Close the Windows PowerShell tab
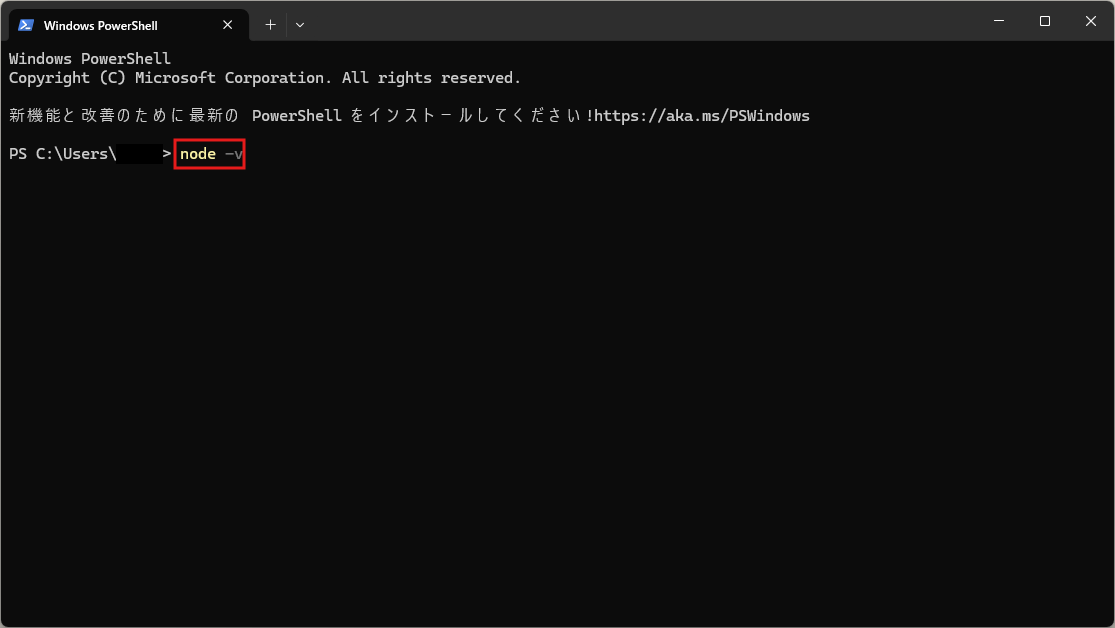The height and width of the screenshot is (628, 1115). click(x=229, y=25)
